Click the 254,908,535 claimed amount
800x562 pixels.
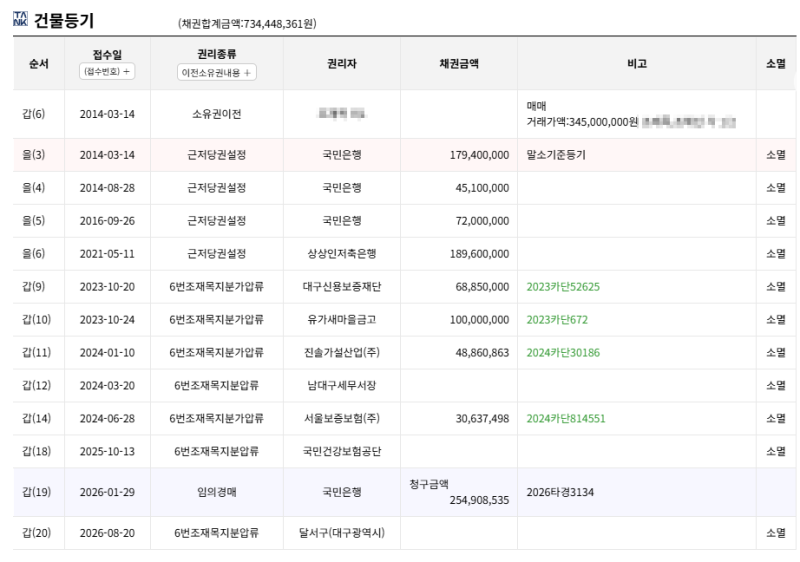[x=479, y=500]
